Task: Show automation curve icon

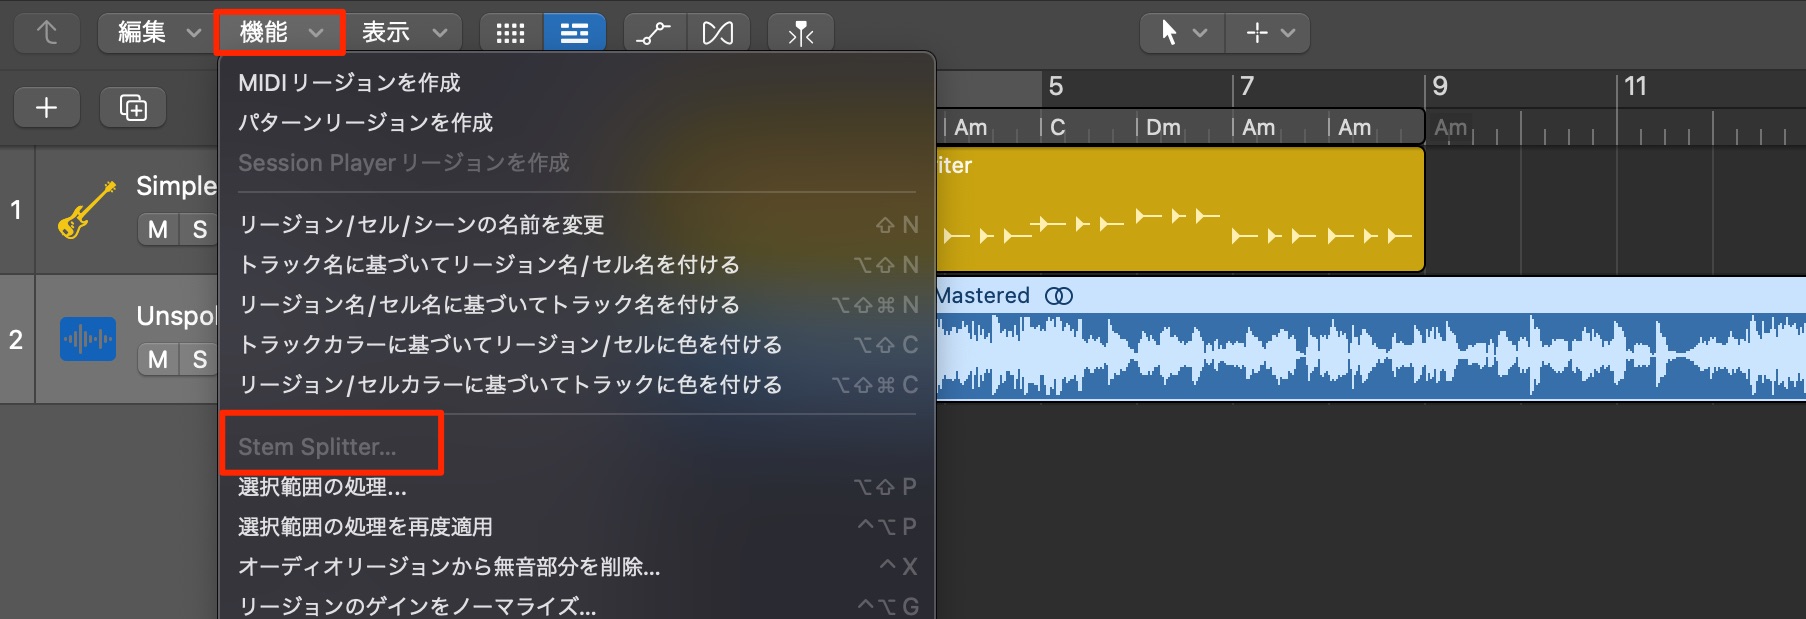Action: tap(654, 32)
